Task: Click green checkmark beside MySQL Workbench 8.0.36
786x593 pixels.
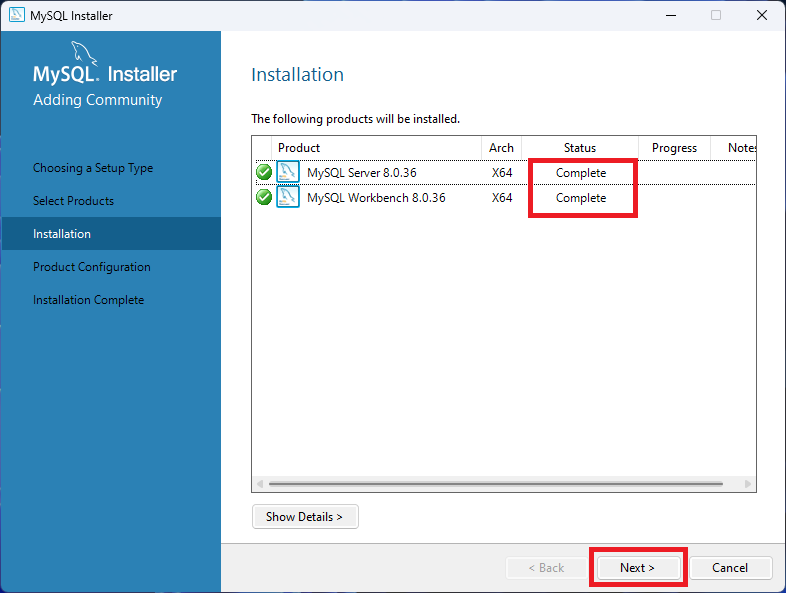Action: point(264,197)
